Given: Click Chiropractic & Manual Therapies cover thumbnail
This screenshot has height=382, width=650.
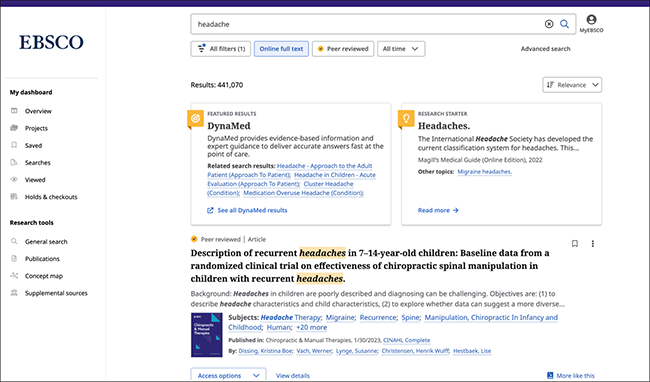Looking at the screenshot, I should (206, 335).
